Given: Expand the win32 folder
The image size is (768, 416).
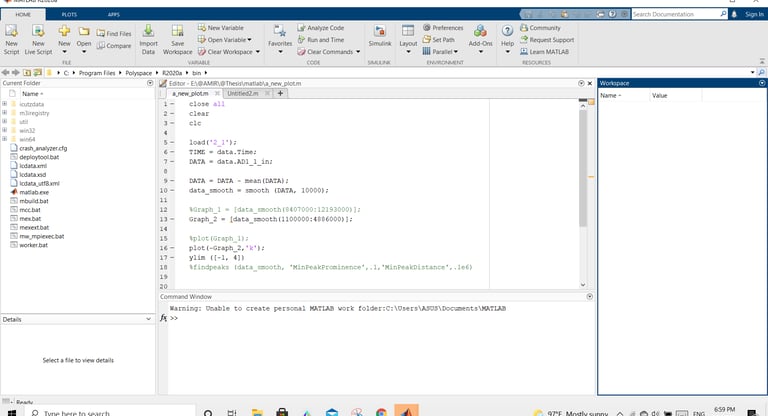Looking at the screenshot, I should pos(4,130).
